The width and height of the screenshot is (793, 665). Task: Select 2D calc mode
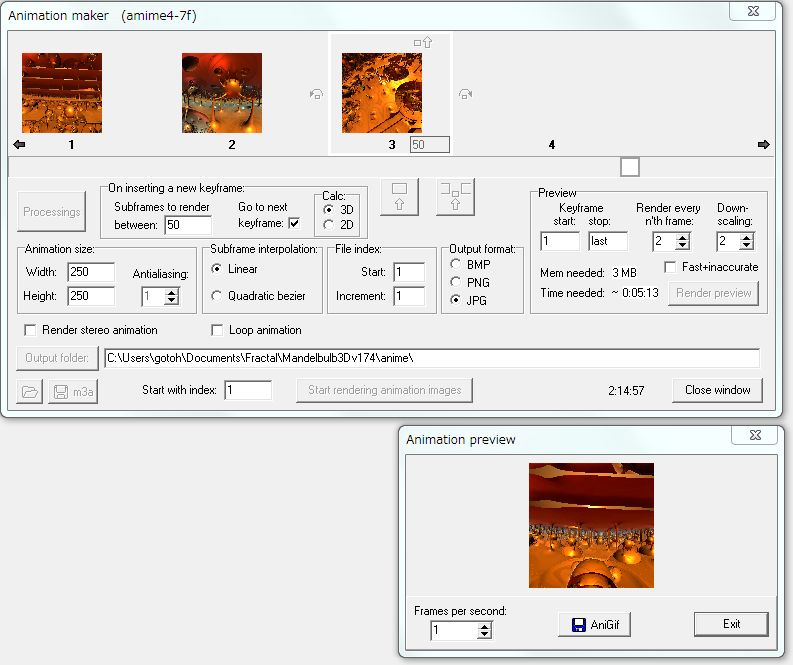[328, 225]
